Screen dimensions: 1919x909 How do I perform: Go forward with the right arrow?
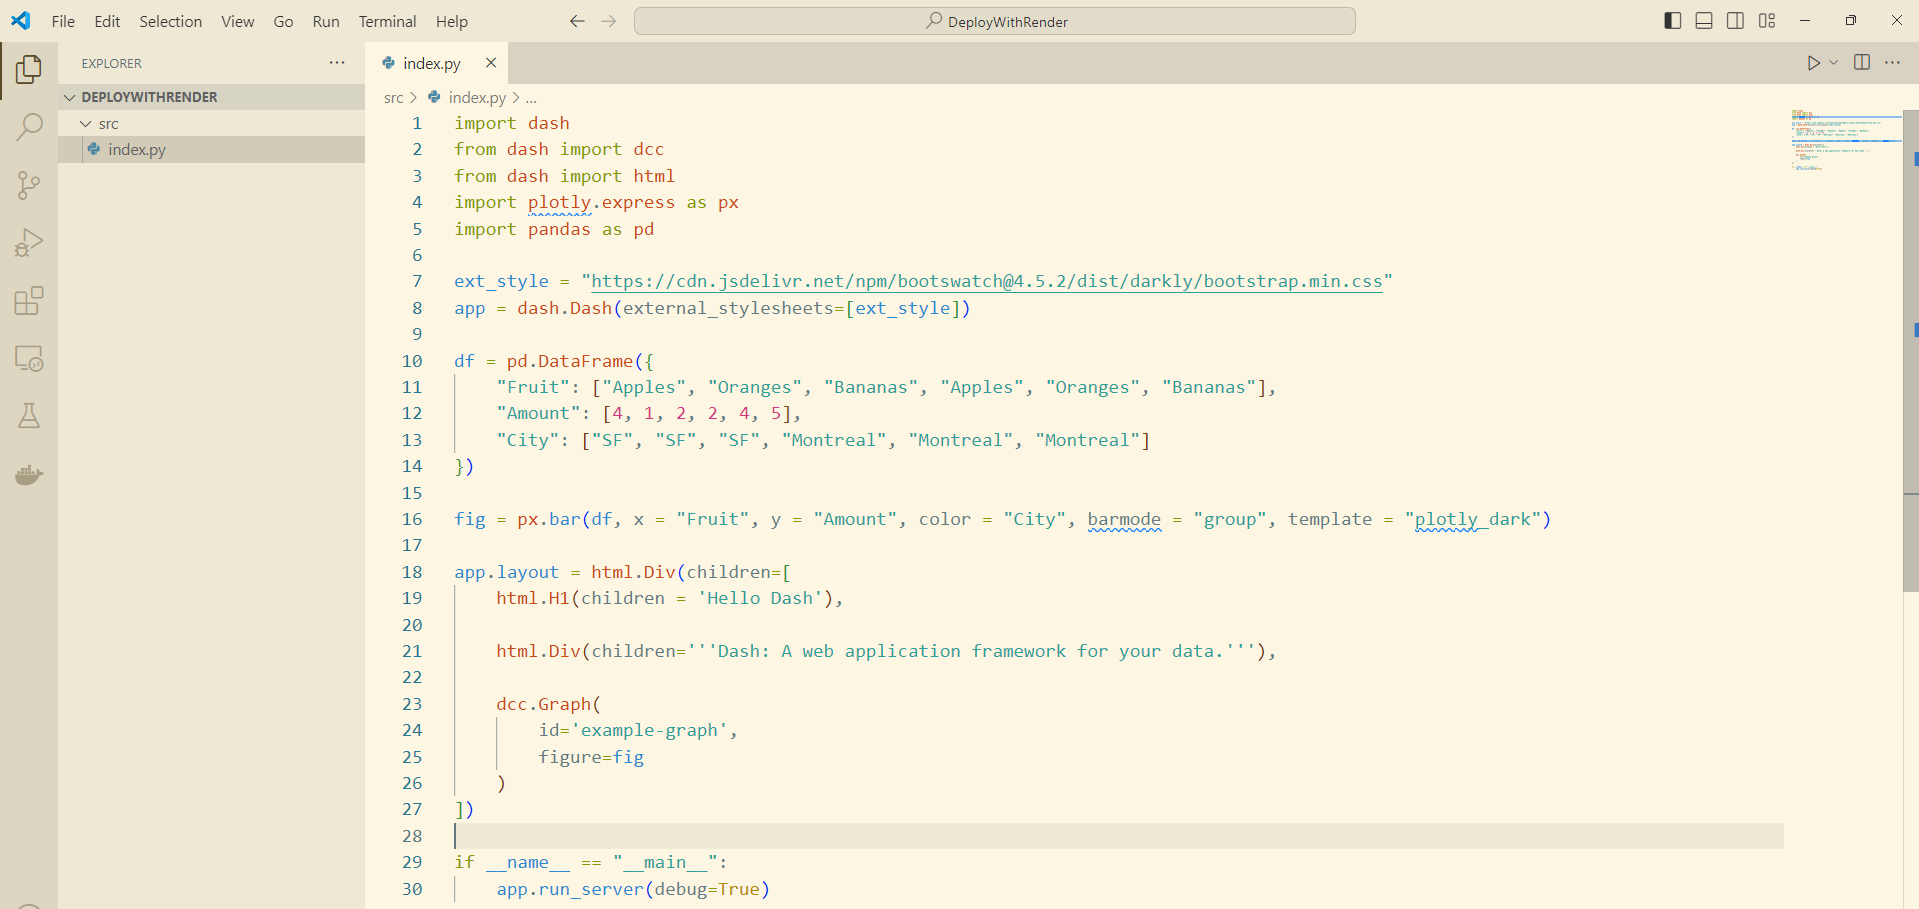pyautogui.click(x=609, y=21)
